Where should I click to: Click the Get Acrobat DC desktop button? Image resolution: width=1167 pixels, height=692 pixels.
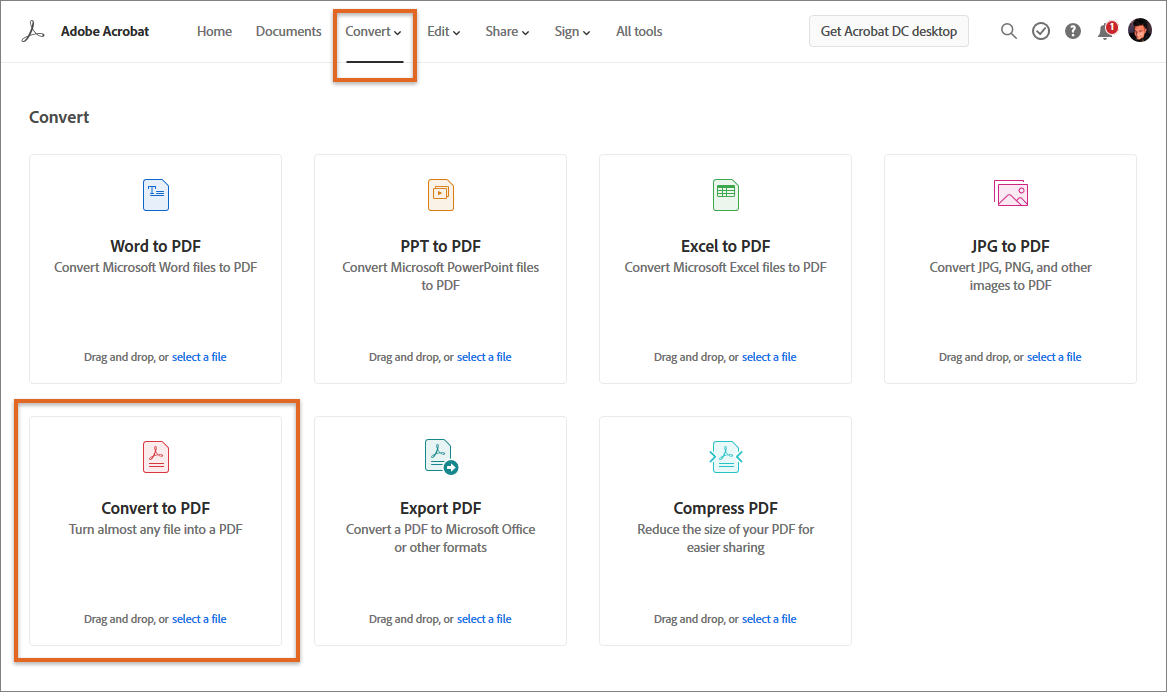[x=888, y=31]
